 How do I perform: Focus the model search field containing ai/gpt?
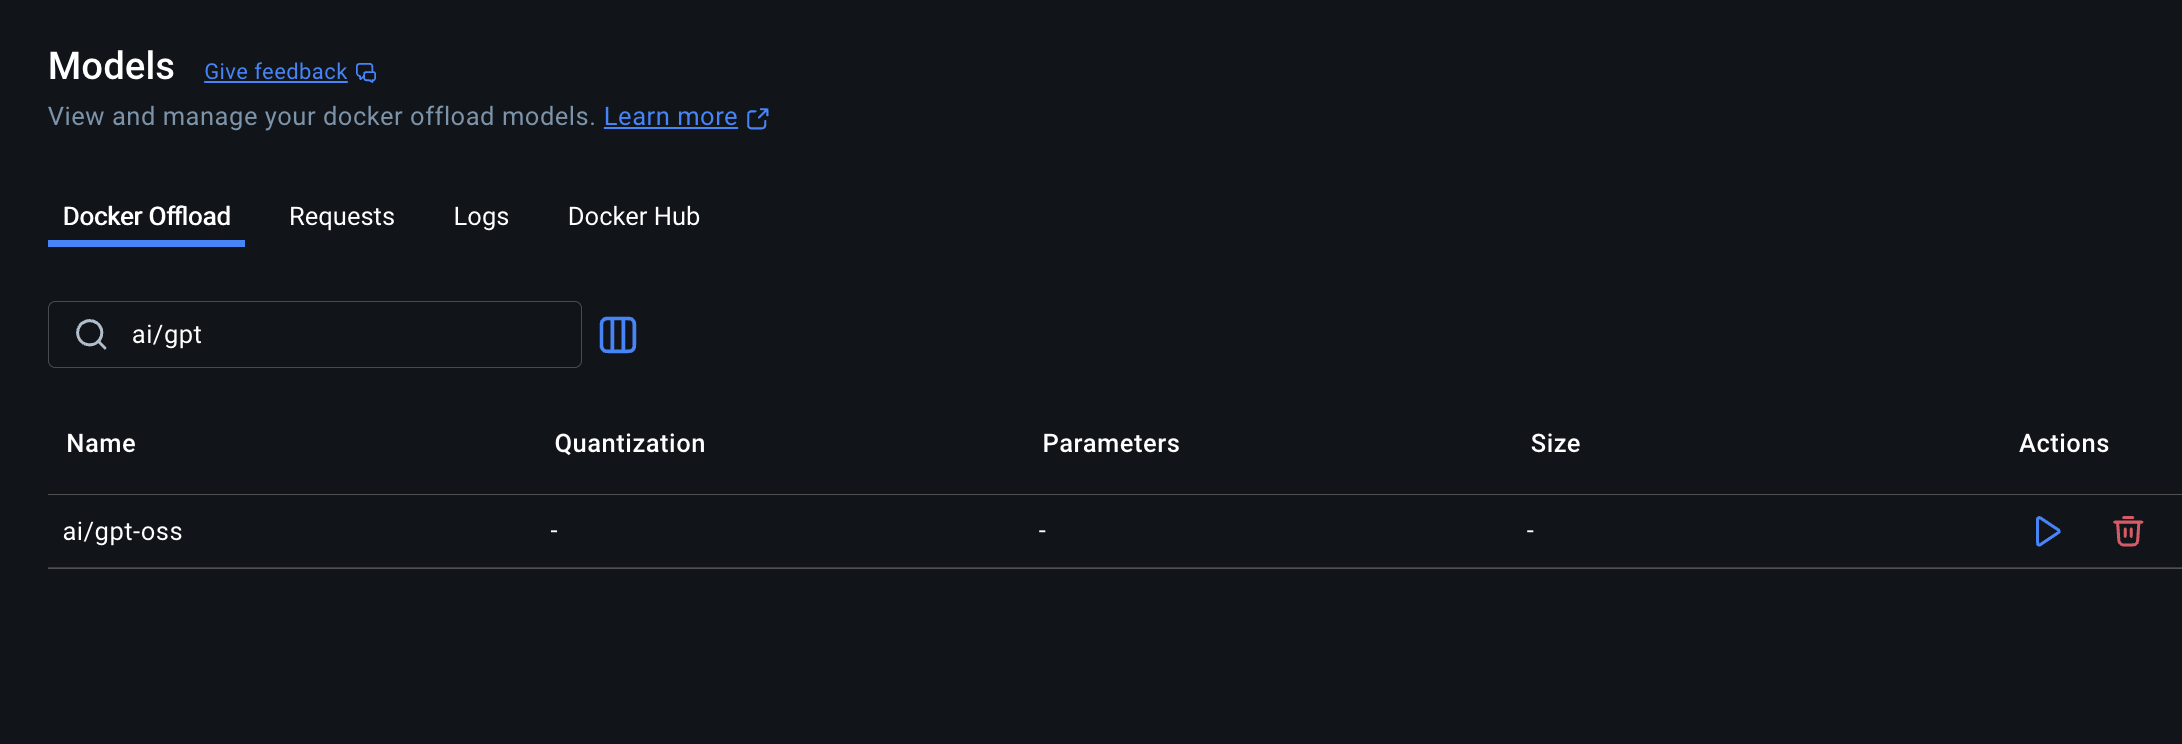[315, 334]
